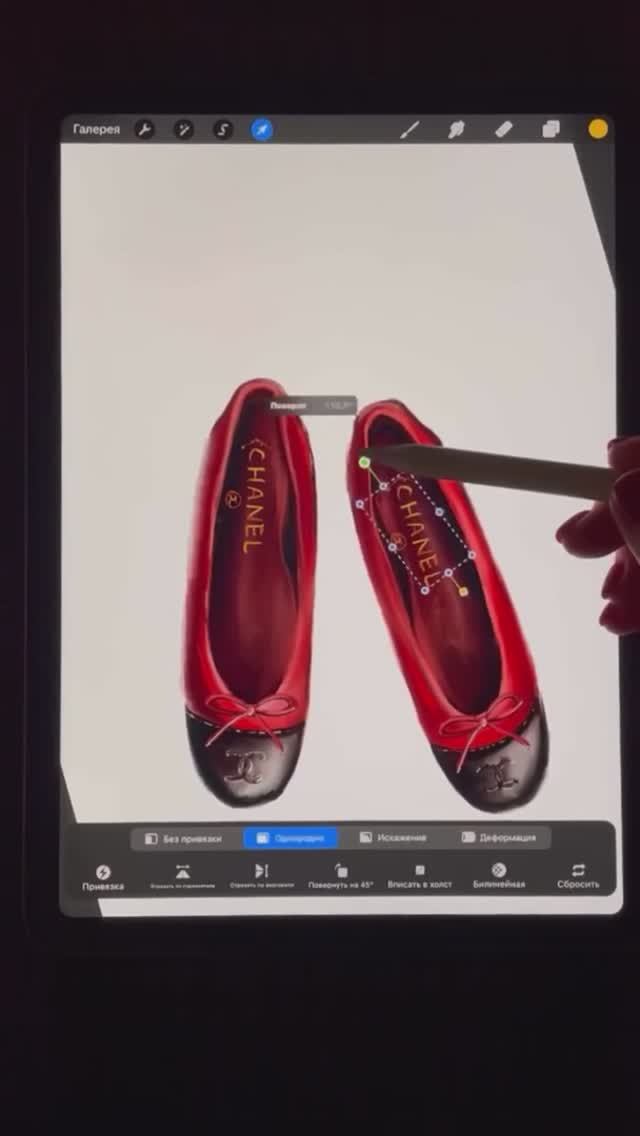Tap the green rotation handle

[x=365, y=462]
